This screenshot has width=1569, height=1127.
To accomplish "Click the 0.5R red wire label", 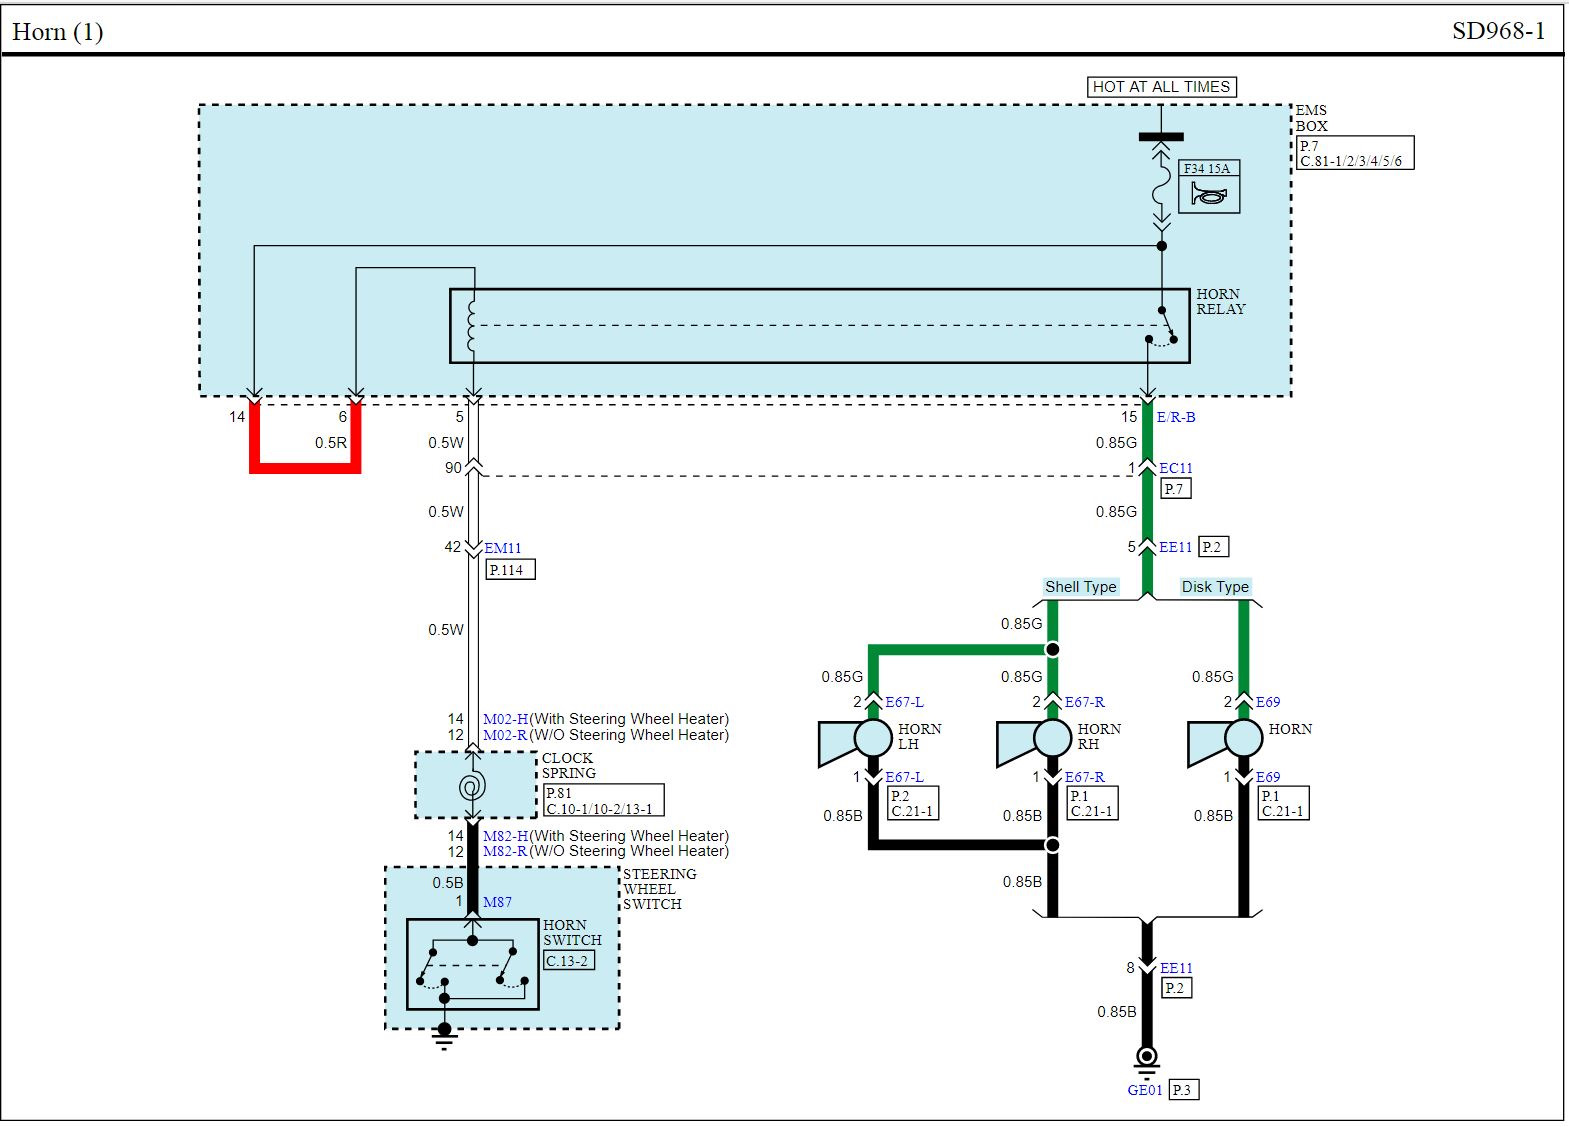I will point(331,442).
